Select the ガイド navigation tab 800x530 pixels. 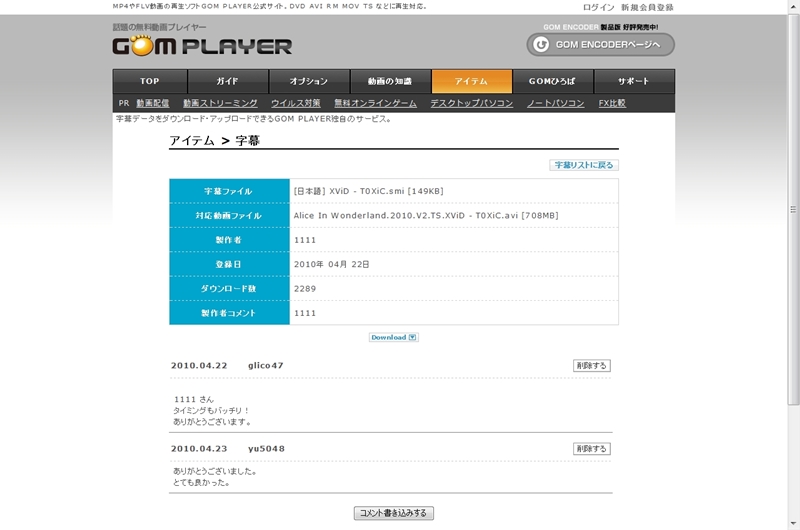(x=228, y=81)
